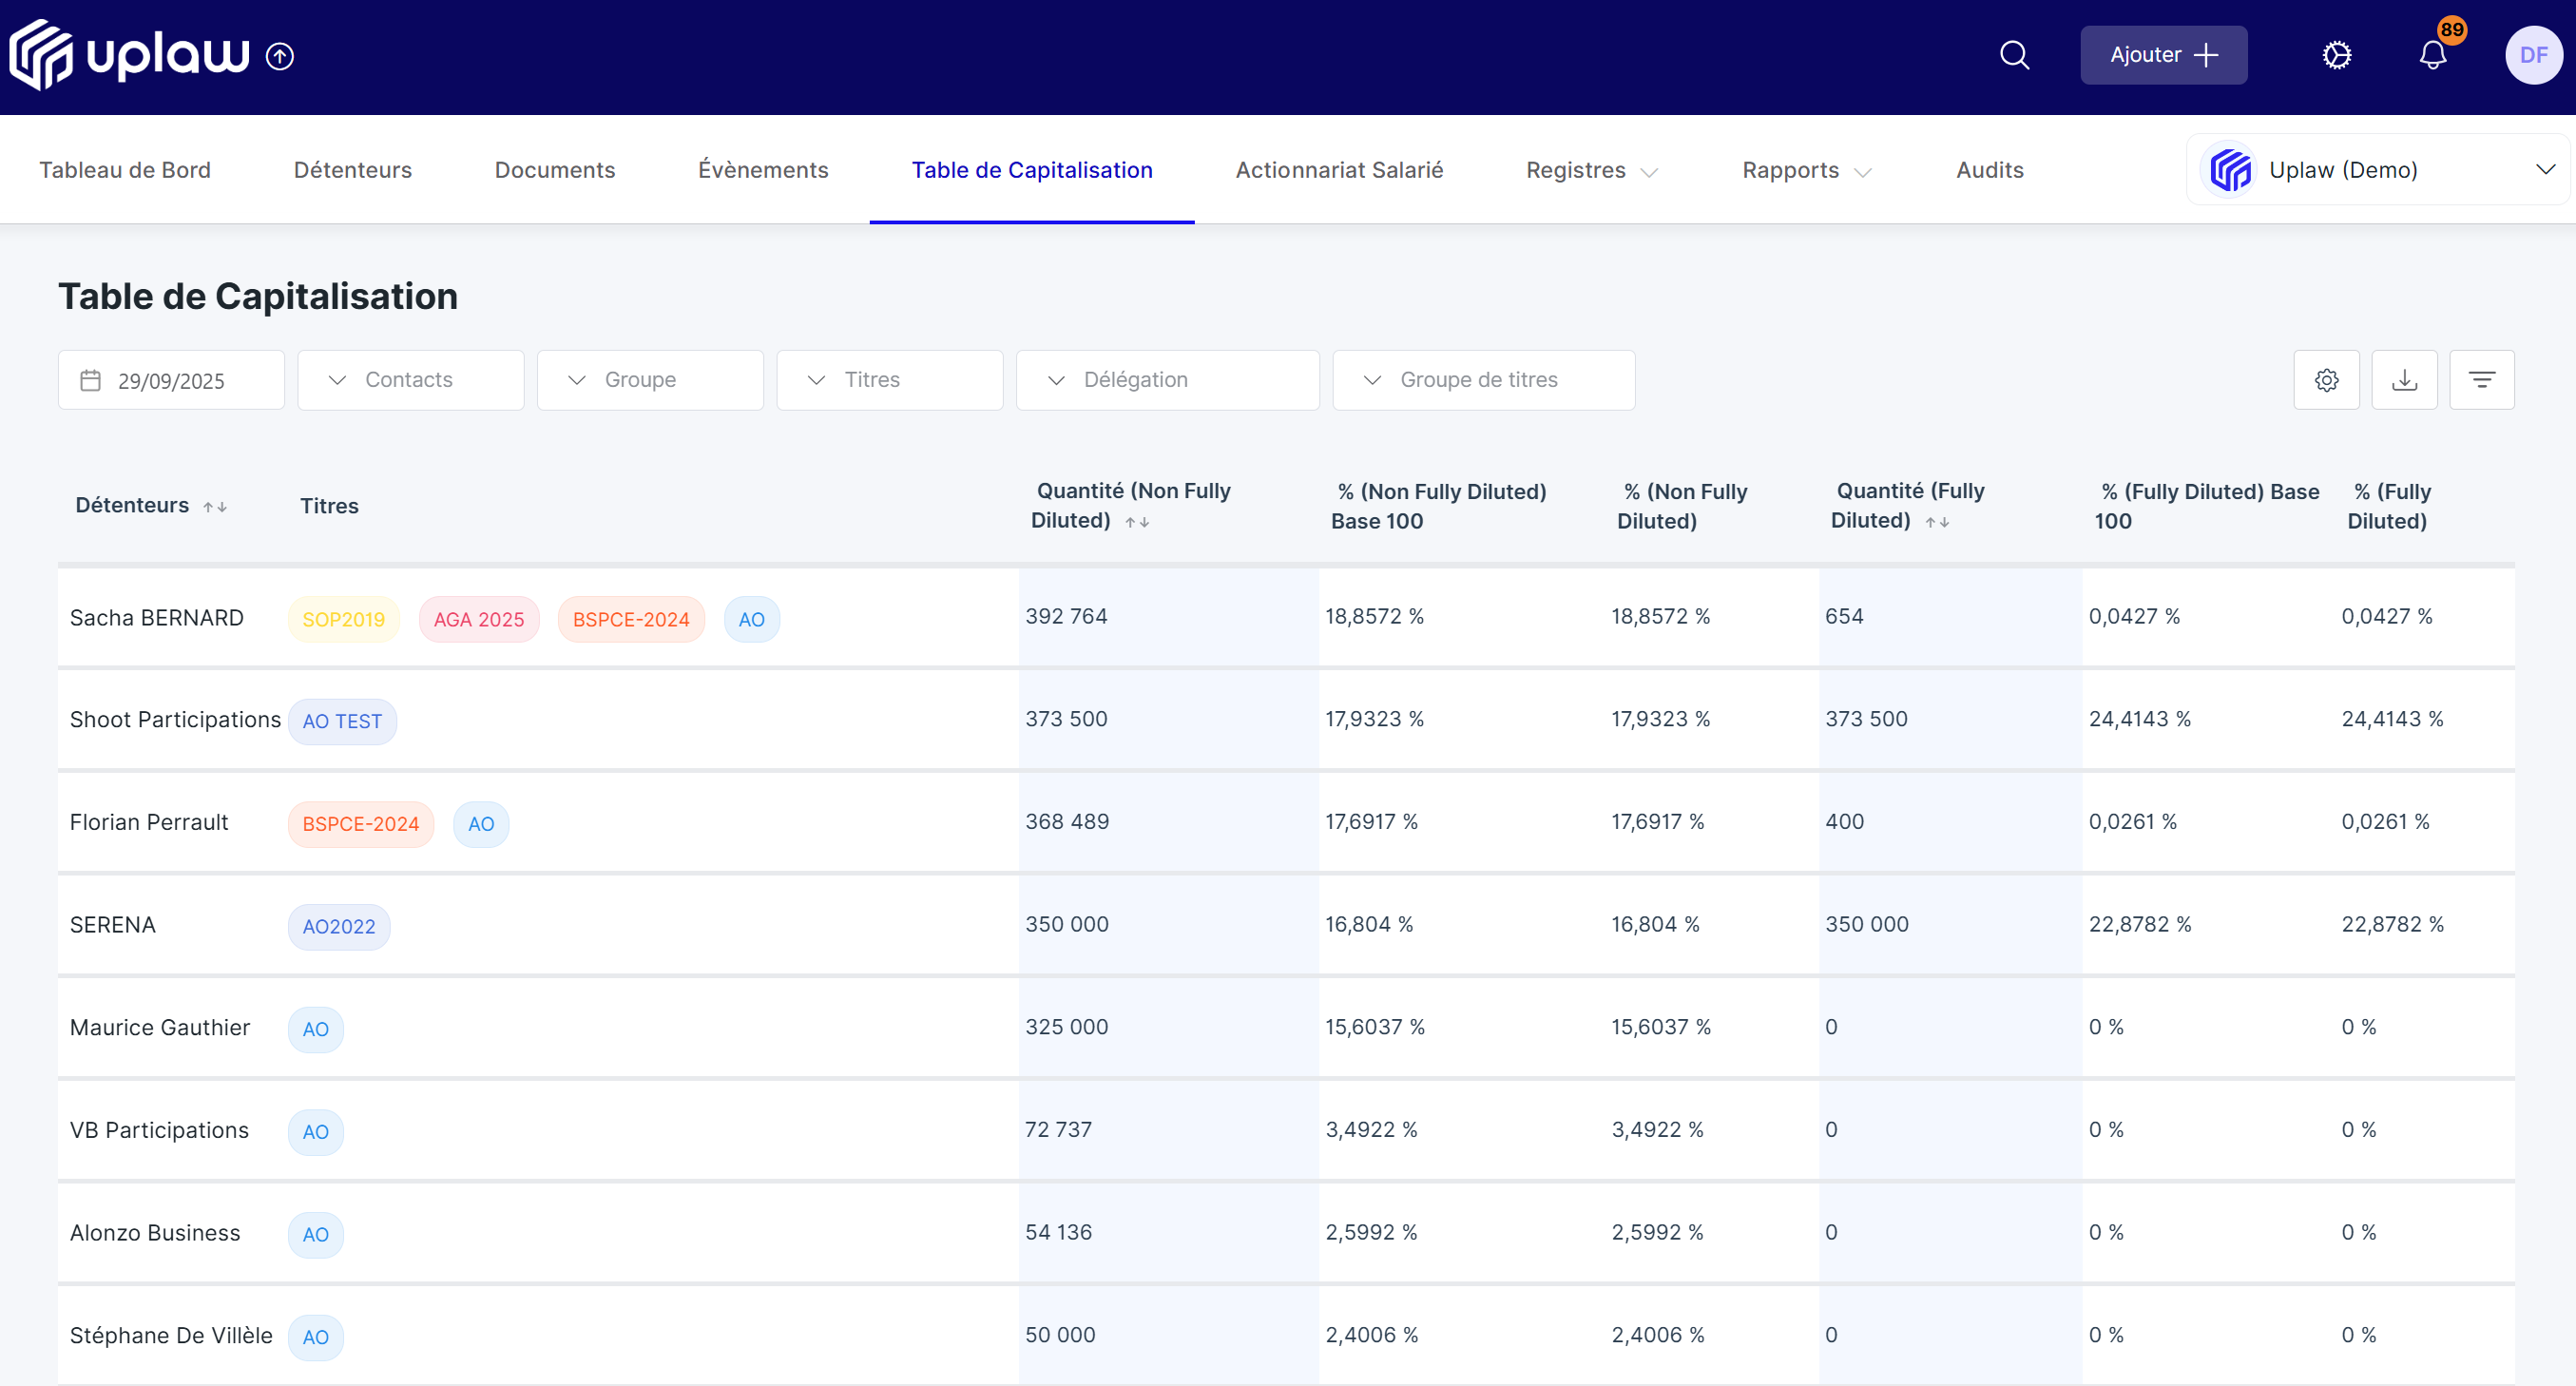Sort by Quantité (Non Fully Diluted) arrows

[x=1137, y=522]
